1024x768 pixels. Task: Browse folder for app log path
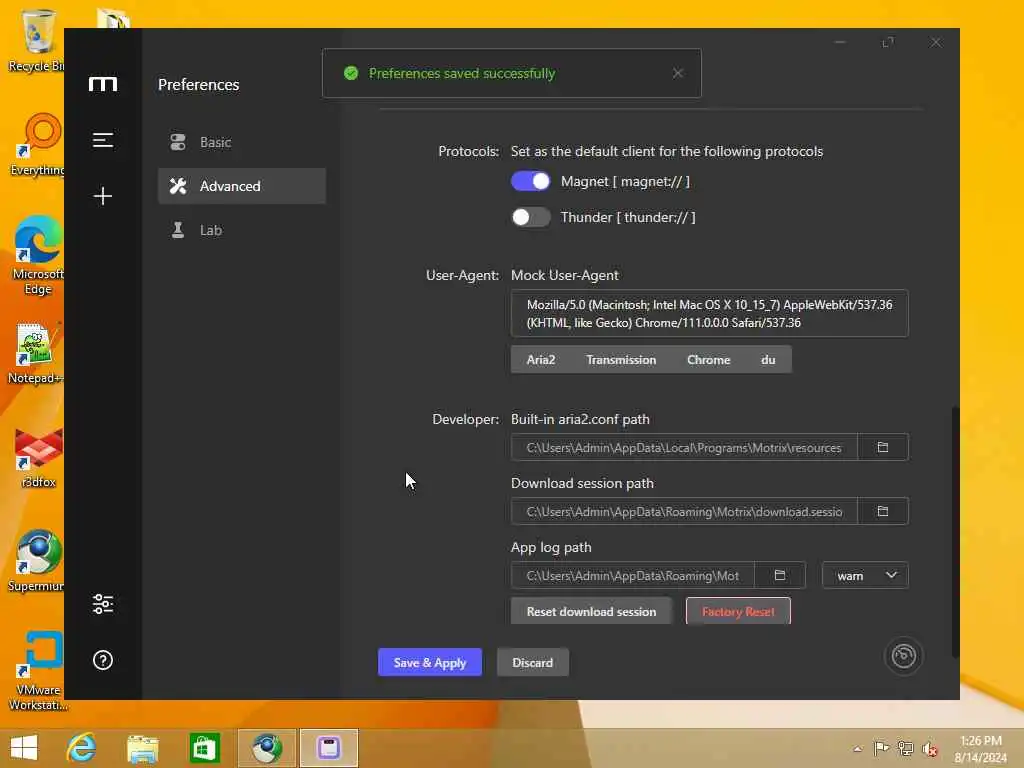point(780,575)
